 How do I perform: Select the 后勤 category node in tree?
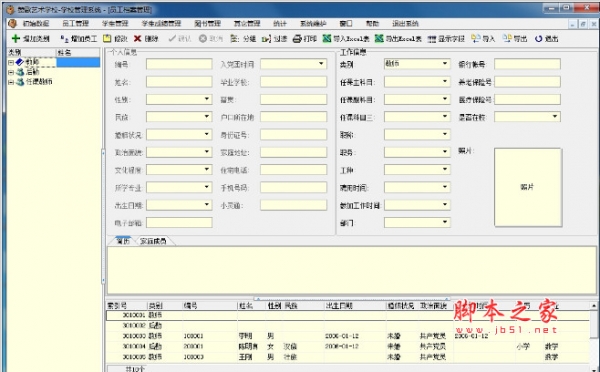[33, 72]
